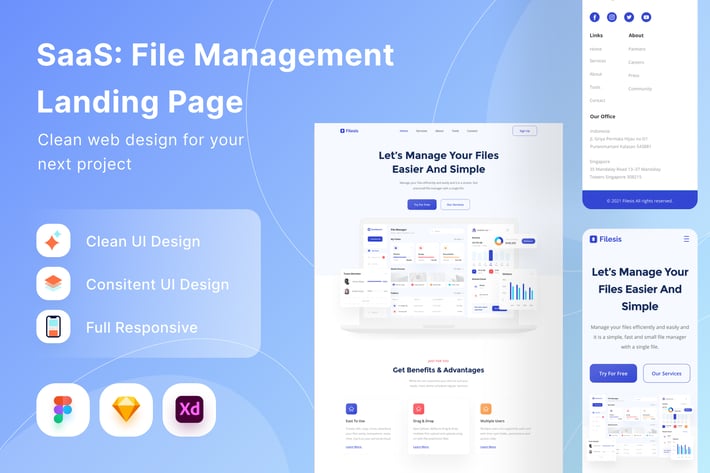Click the 'Full Responsive' label
Viewport: 710px width, 473px height.
[x=142, y=327]
